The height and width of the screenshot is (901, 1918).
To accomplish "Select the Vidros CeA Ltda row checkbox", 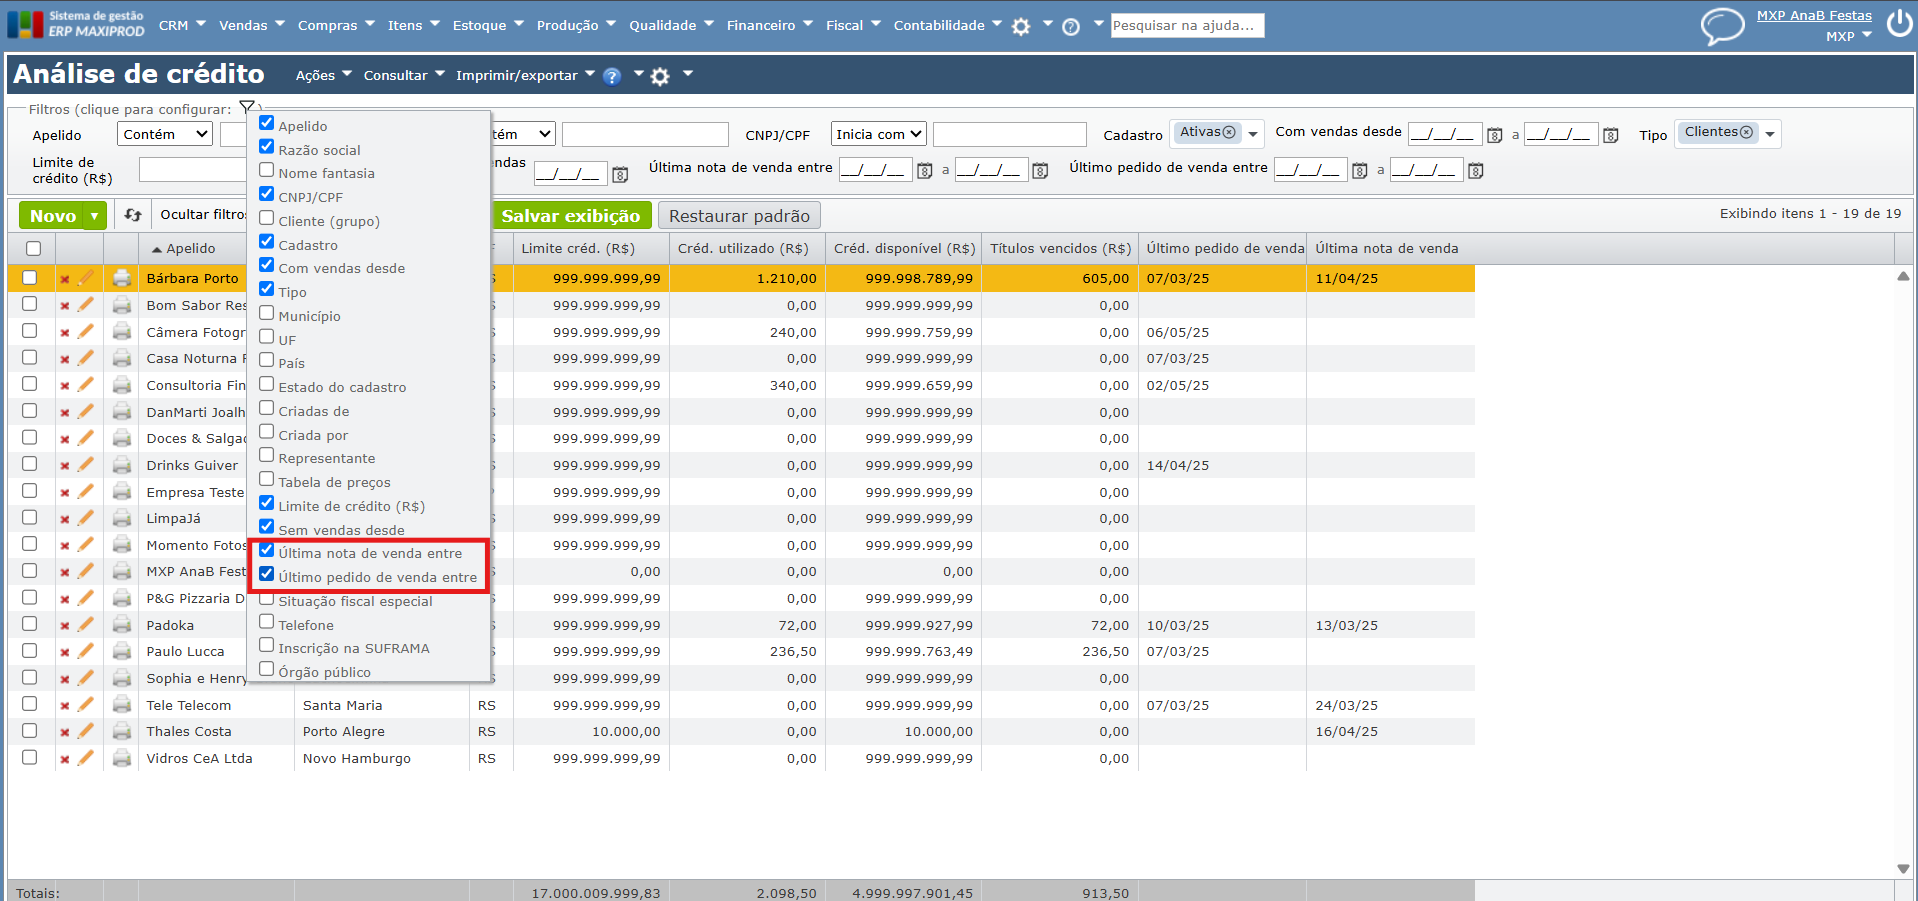I will 30,758.
